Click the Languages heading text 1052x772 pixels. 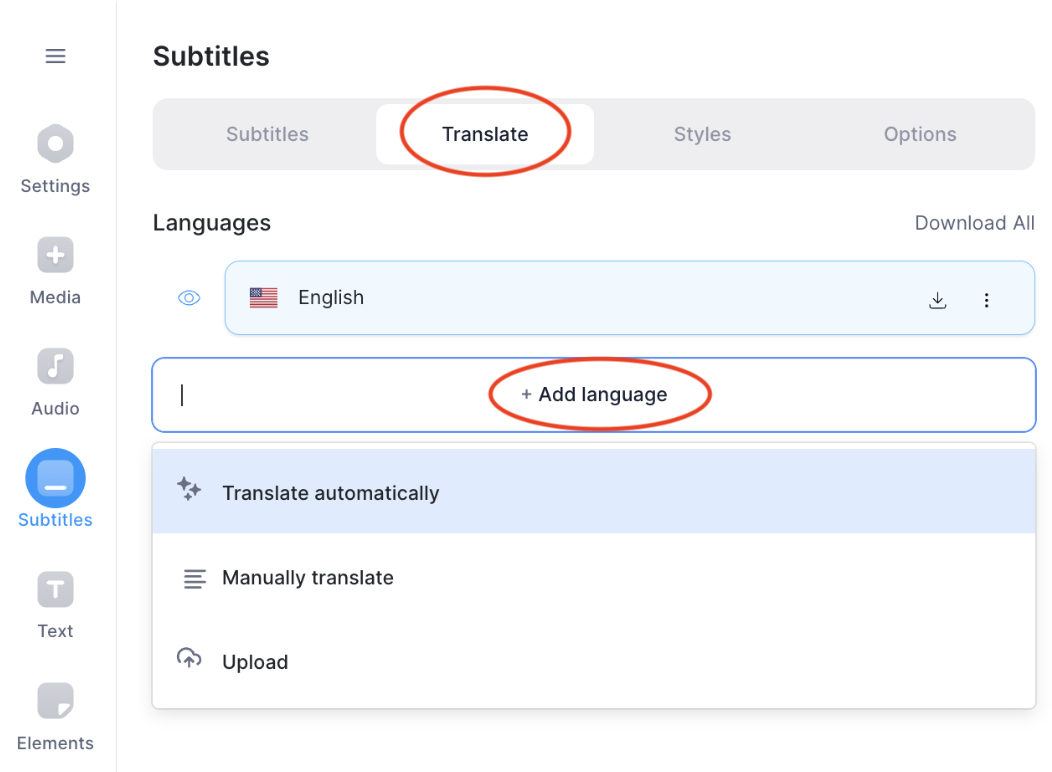coord(211,223)
